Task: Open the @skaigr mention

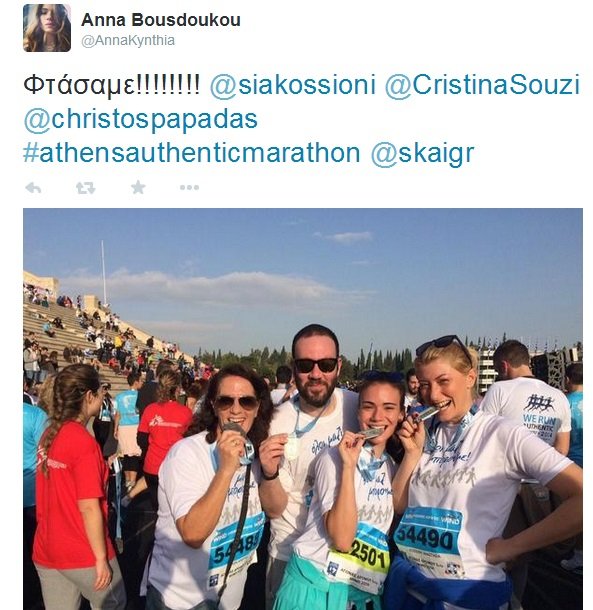Action: click(x=423, y=153)
